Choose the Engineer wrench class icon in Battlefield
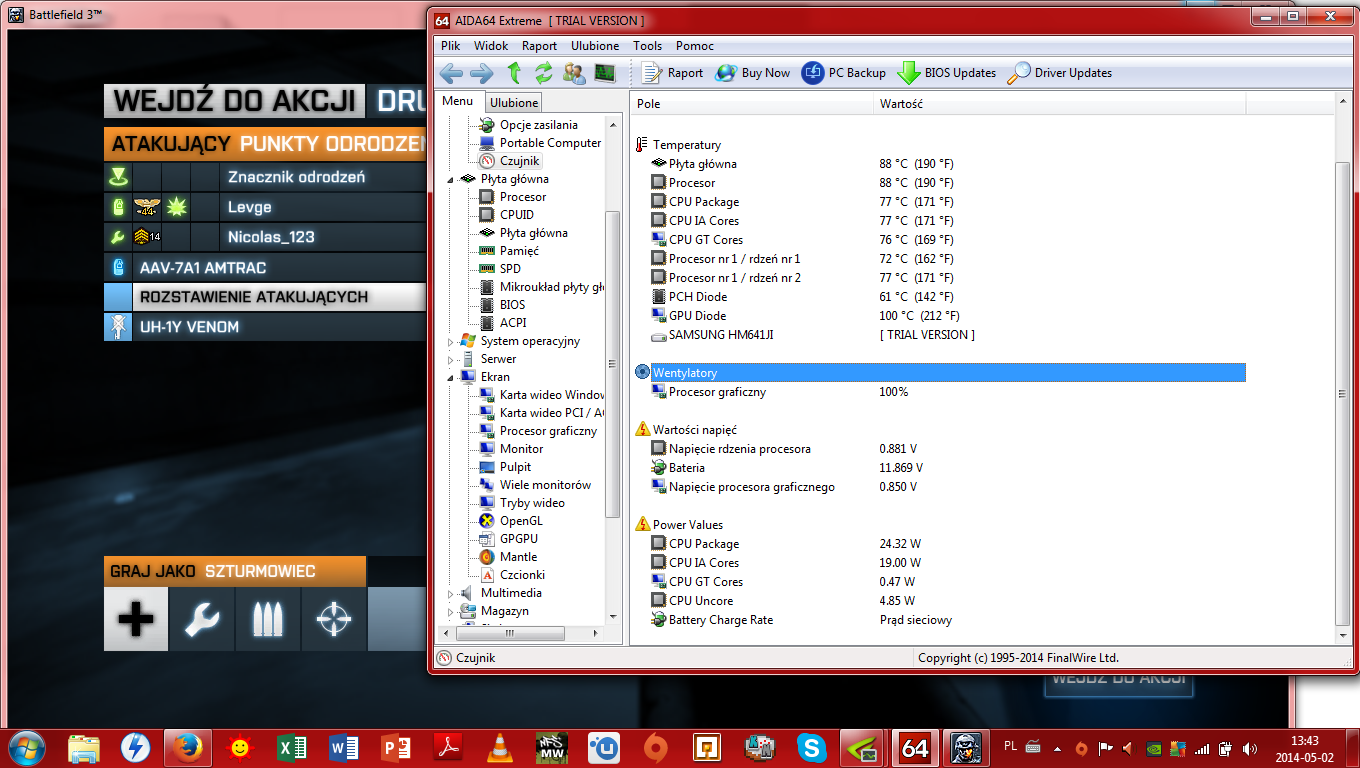Image resolution: width=1360 pixels, height=768 pixels. [202, 620]
